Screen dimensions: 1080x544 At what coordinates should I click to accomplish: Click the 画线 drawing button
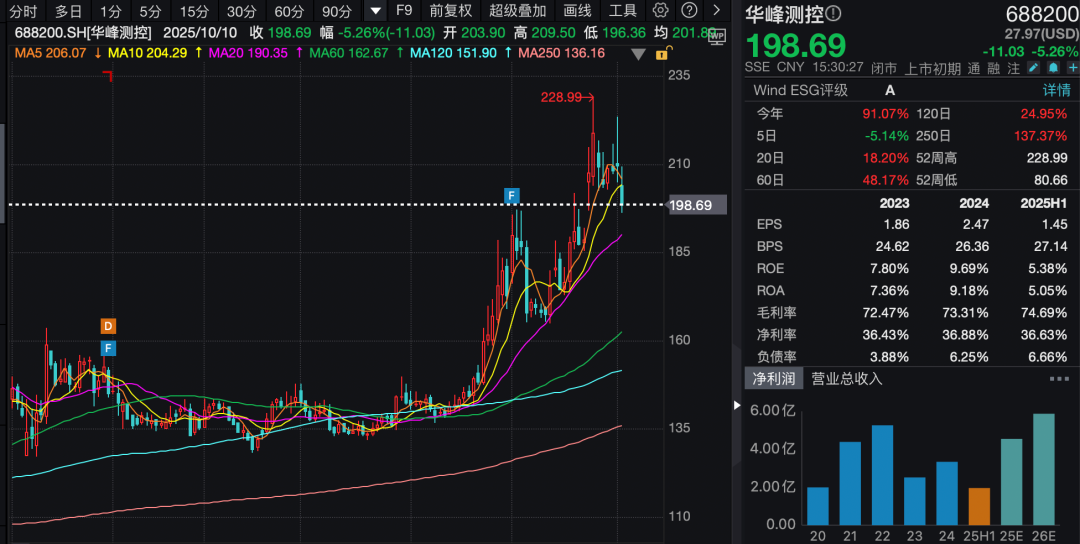point(577,11)
